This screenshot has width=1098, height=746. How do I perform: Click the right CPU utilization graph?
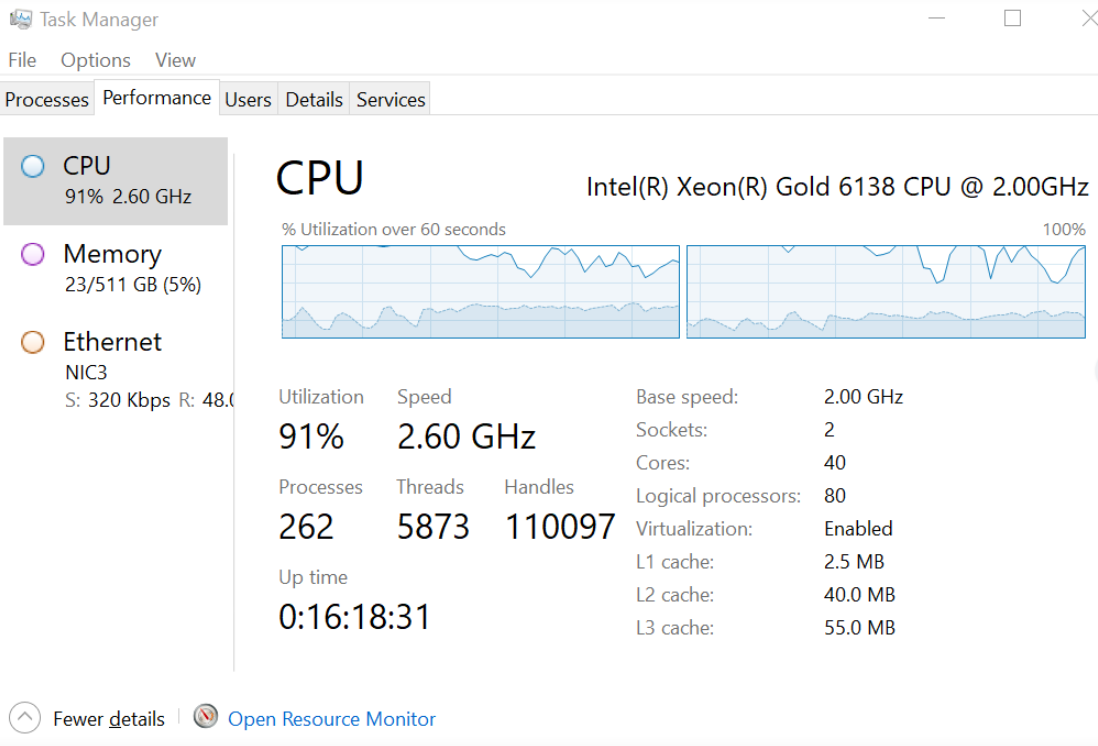[x=885, y=292]
